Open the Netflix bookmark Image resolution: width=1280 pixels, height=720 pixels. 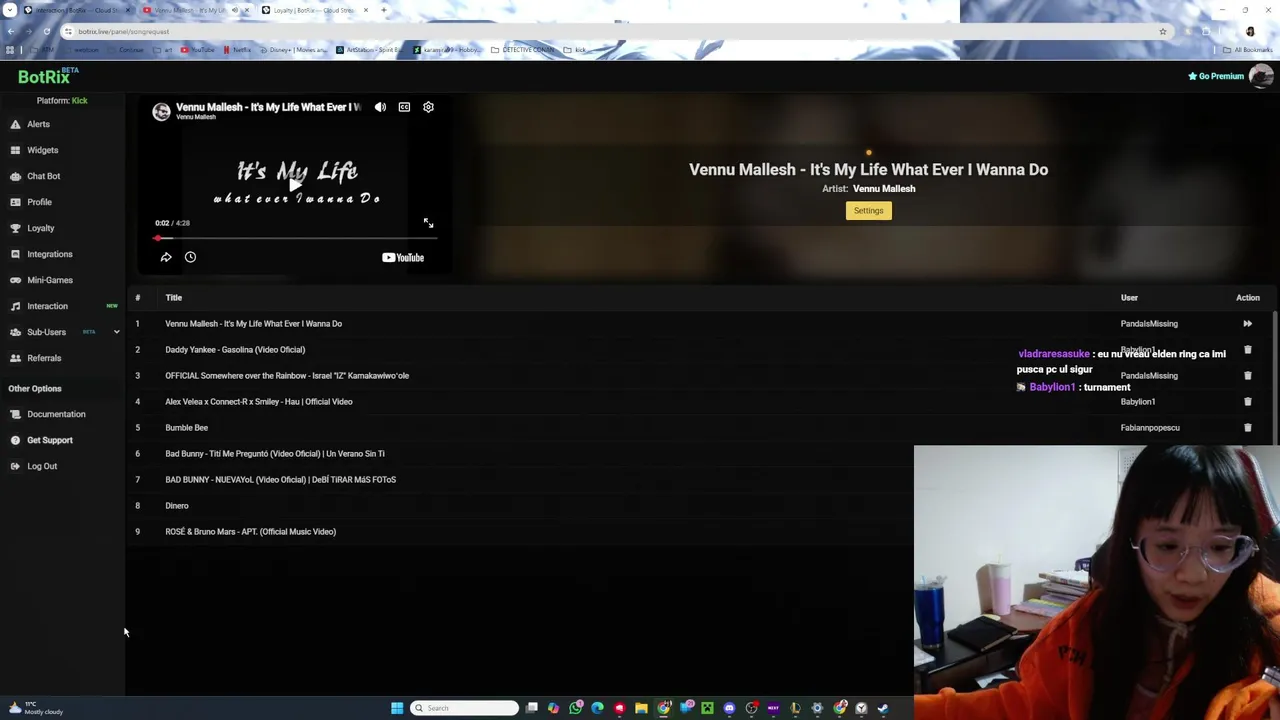[x=238, y=50]
